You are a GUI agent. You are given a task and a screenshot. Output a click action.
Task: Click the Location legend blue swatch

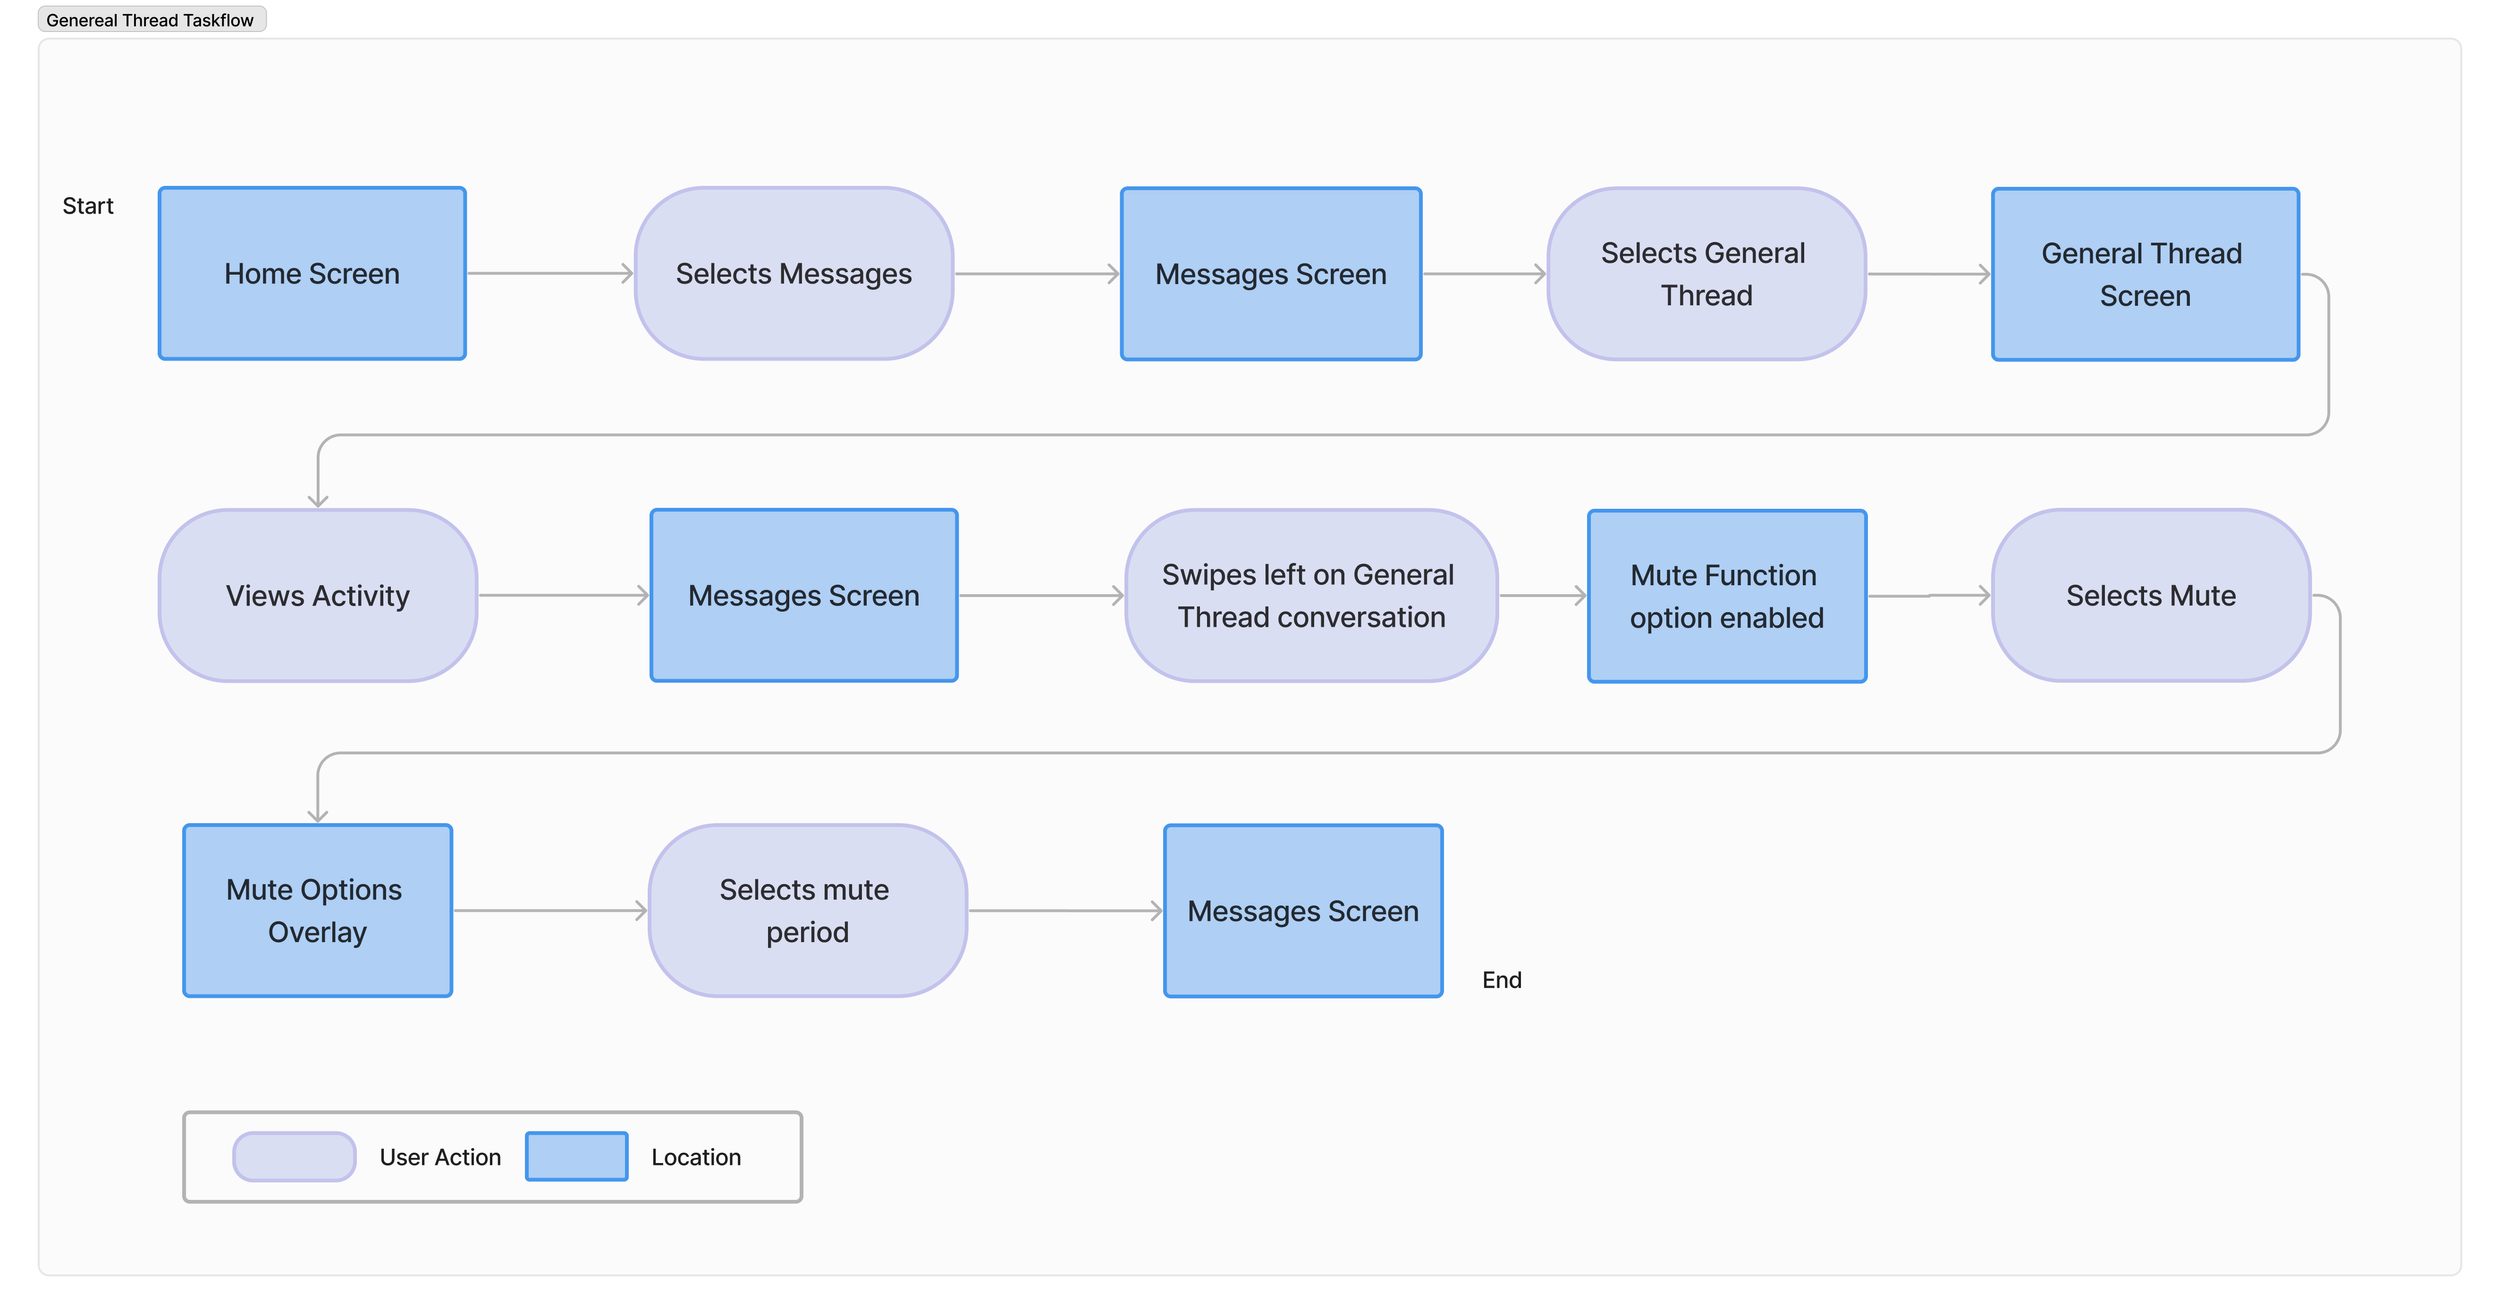point(576,1157)
